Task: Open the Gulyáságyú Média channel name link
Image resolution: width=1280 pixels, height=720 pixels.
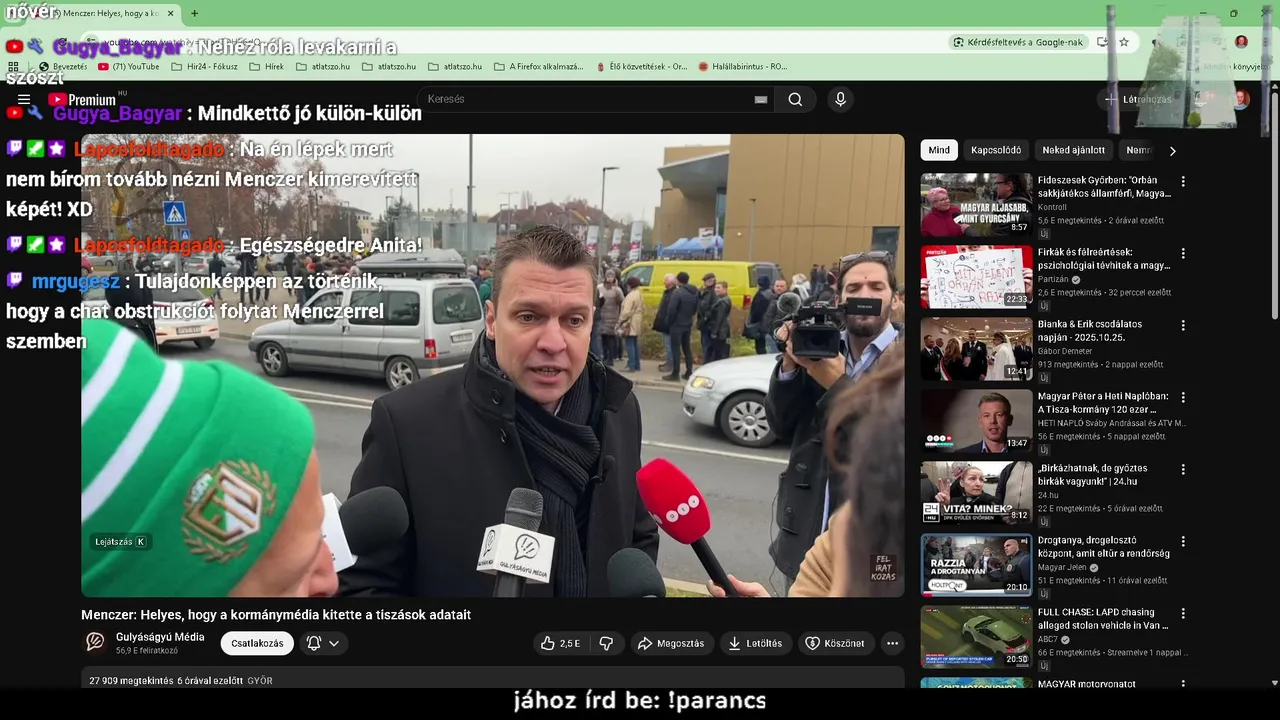Action: (x=160, y=637)
